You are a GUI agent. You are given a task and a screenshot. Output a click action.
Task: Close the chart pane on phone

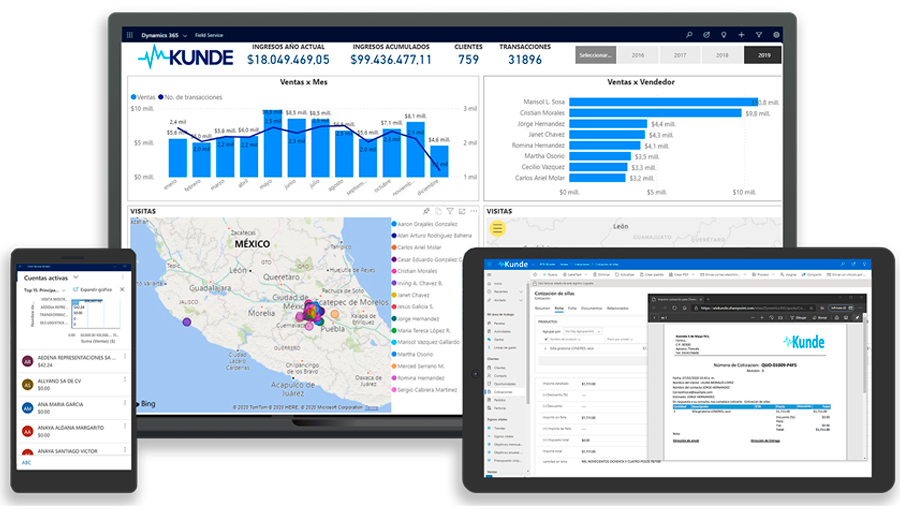pos(122,289)
